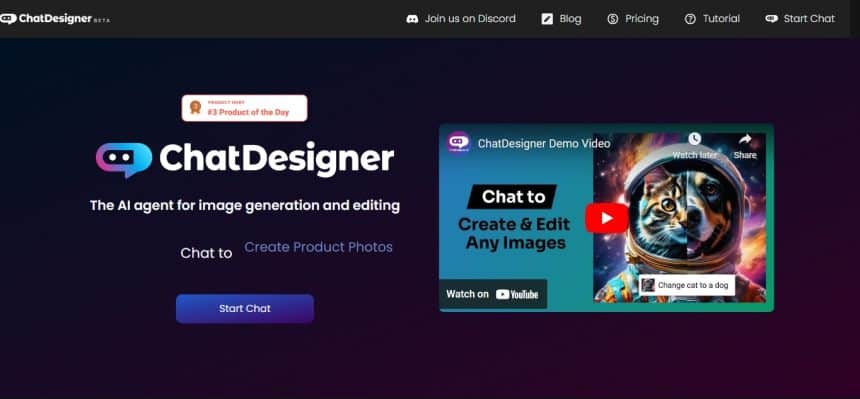This screenshot has height=399, width=860.
Task: Click the large ChatDesigner robot bubble logo
Action: [x=124, y=160]
